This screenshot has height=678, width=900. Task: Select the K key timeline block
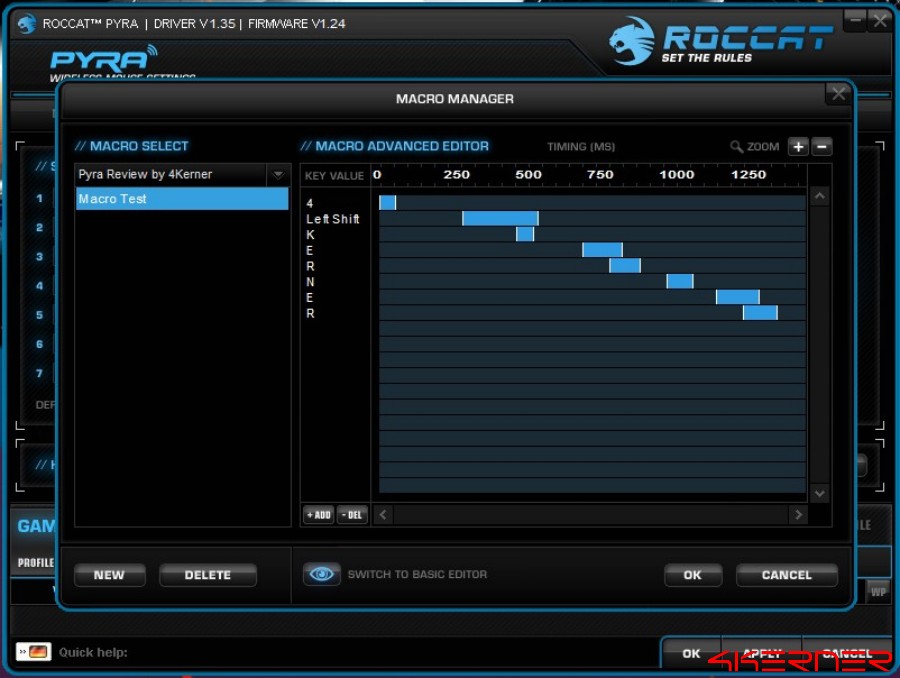[525, 234]
